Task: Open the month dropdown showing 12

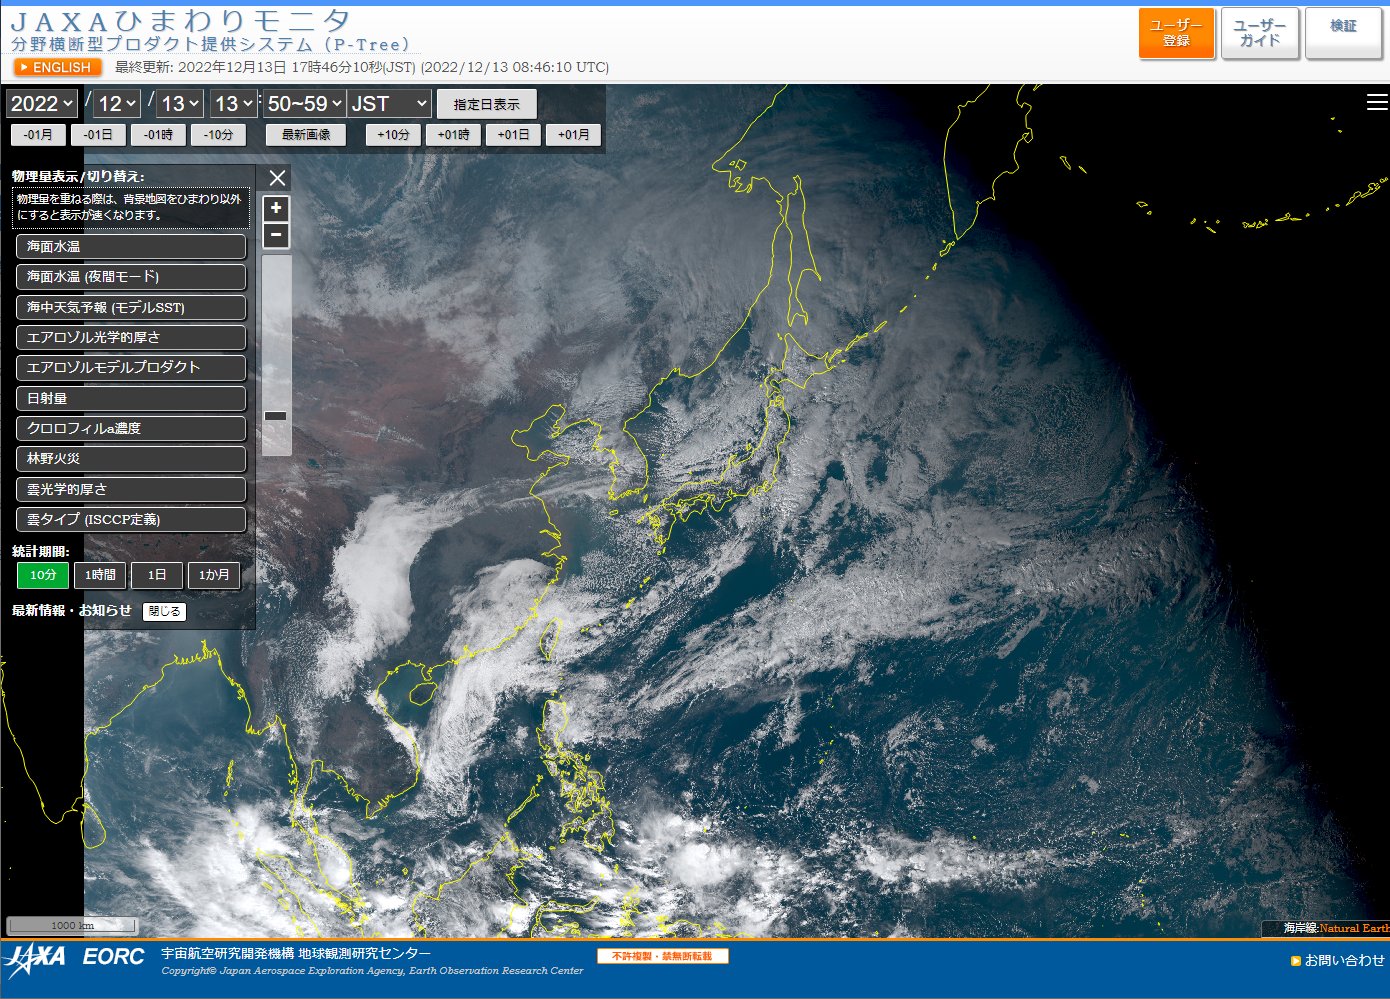Action: pyautogui.click(x=117, y=104)
